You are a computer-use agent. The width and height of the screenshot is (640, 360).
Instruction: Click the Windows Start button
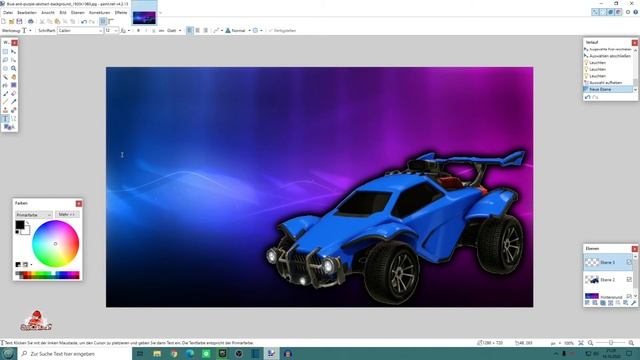coord(8,354)
